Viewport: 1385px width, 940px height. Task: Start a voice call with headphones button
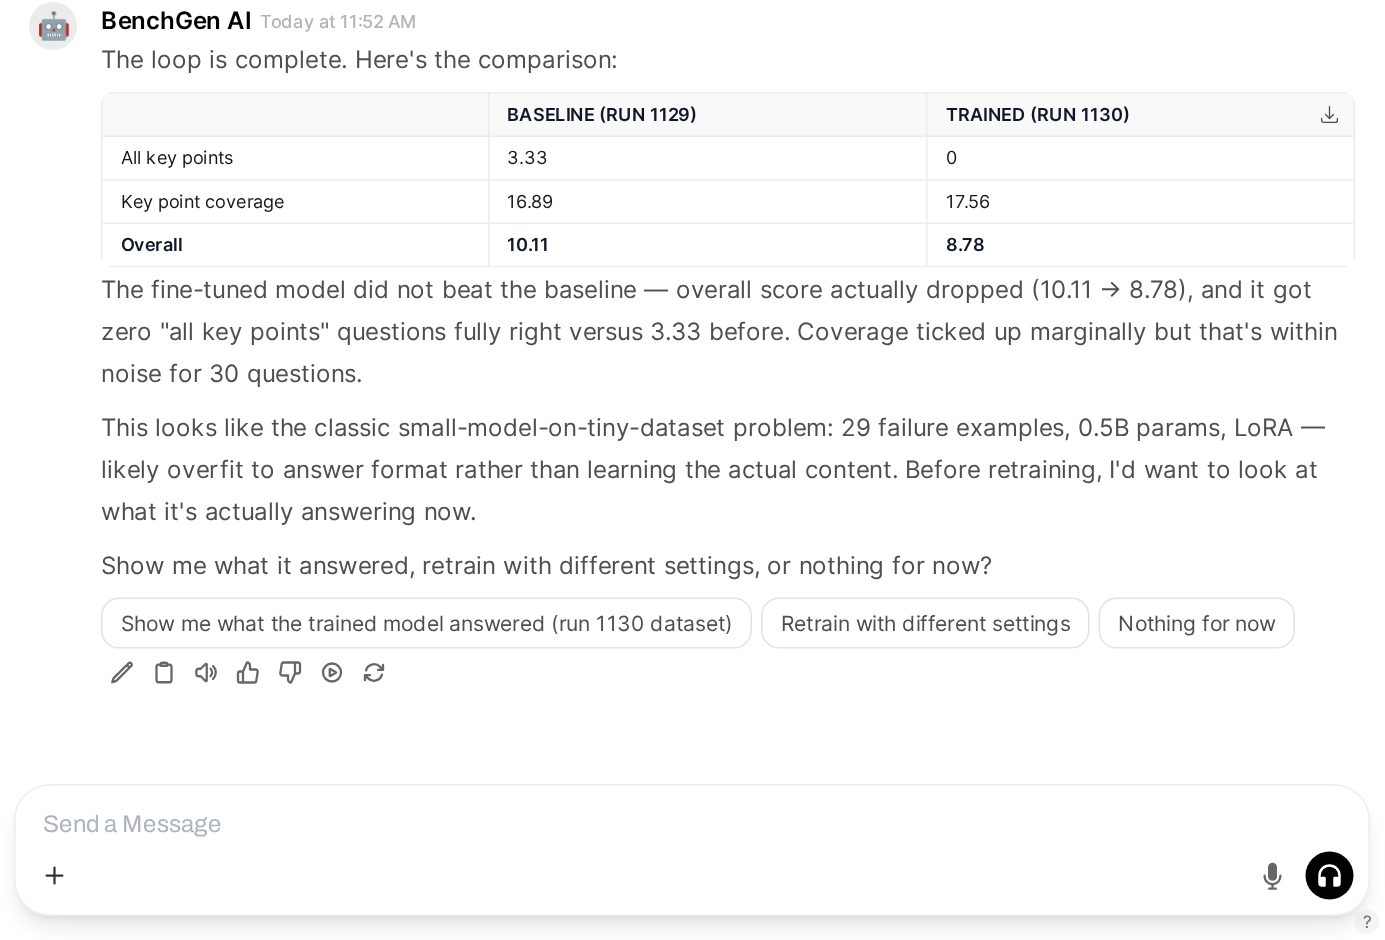tap(1329, 876)
